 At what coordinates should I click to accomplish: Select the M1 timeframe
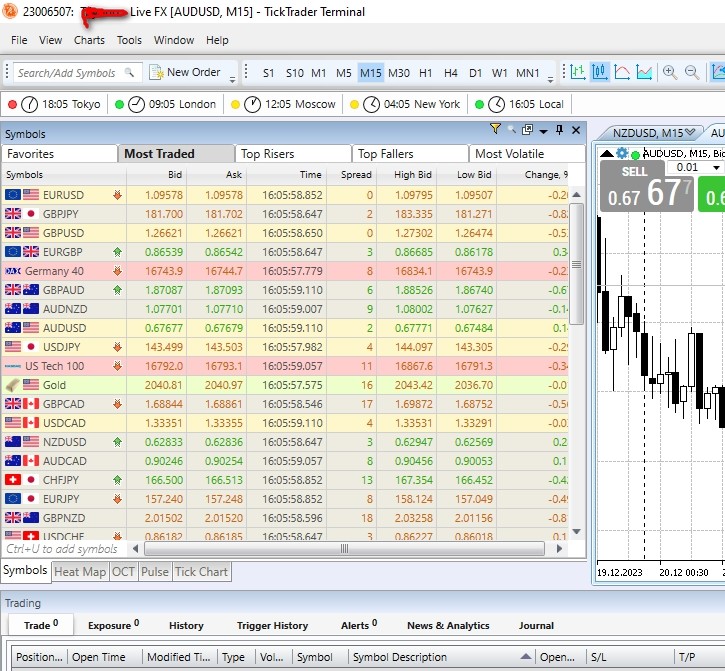pos(319,73)
